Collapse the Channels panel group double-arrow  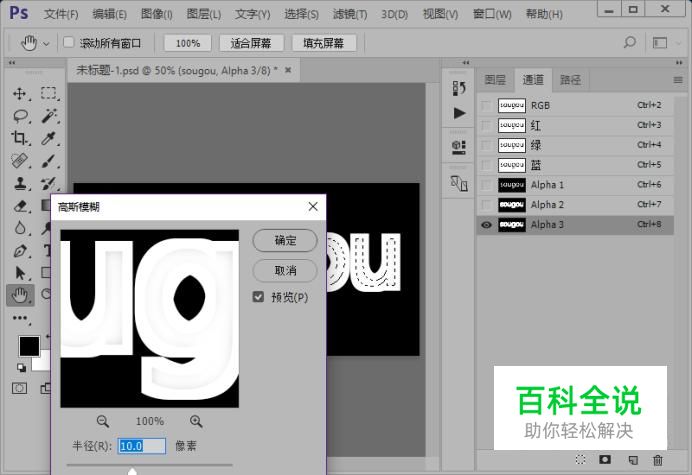coord(679,63)
